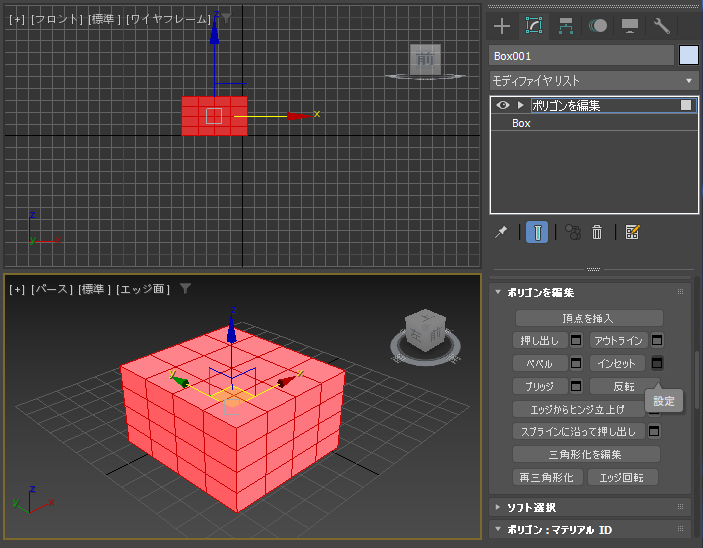Open the [フロント] viewport view menu
703x548 pixels.
point(56,19)
